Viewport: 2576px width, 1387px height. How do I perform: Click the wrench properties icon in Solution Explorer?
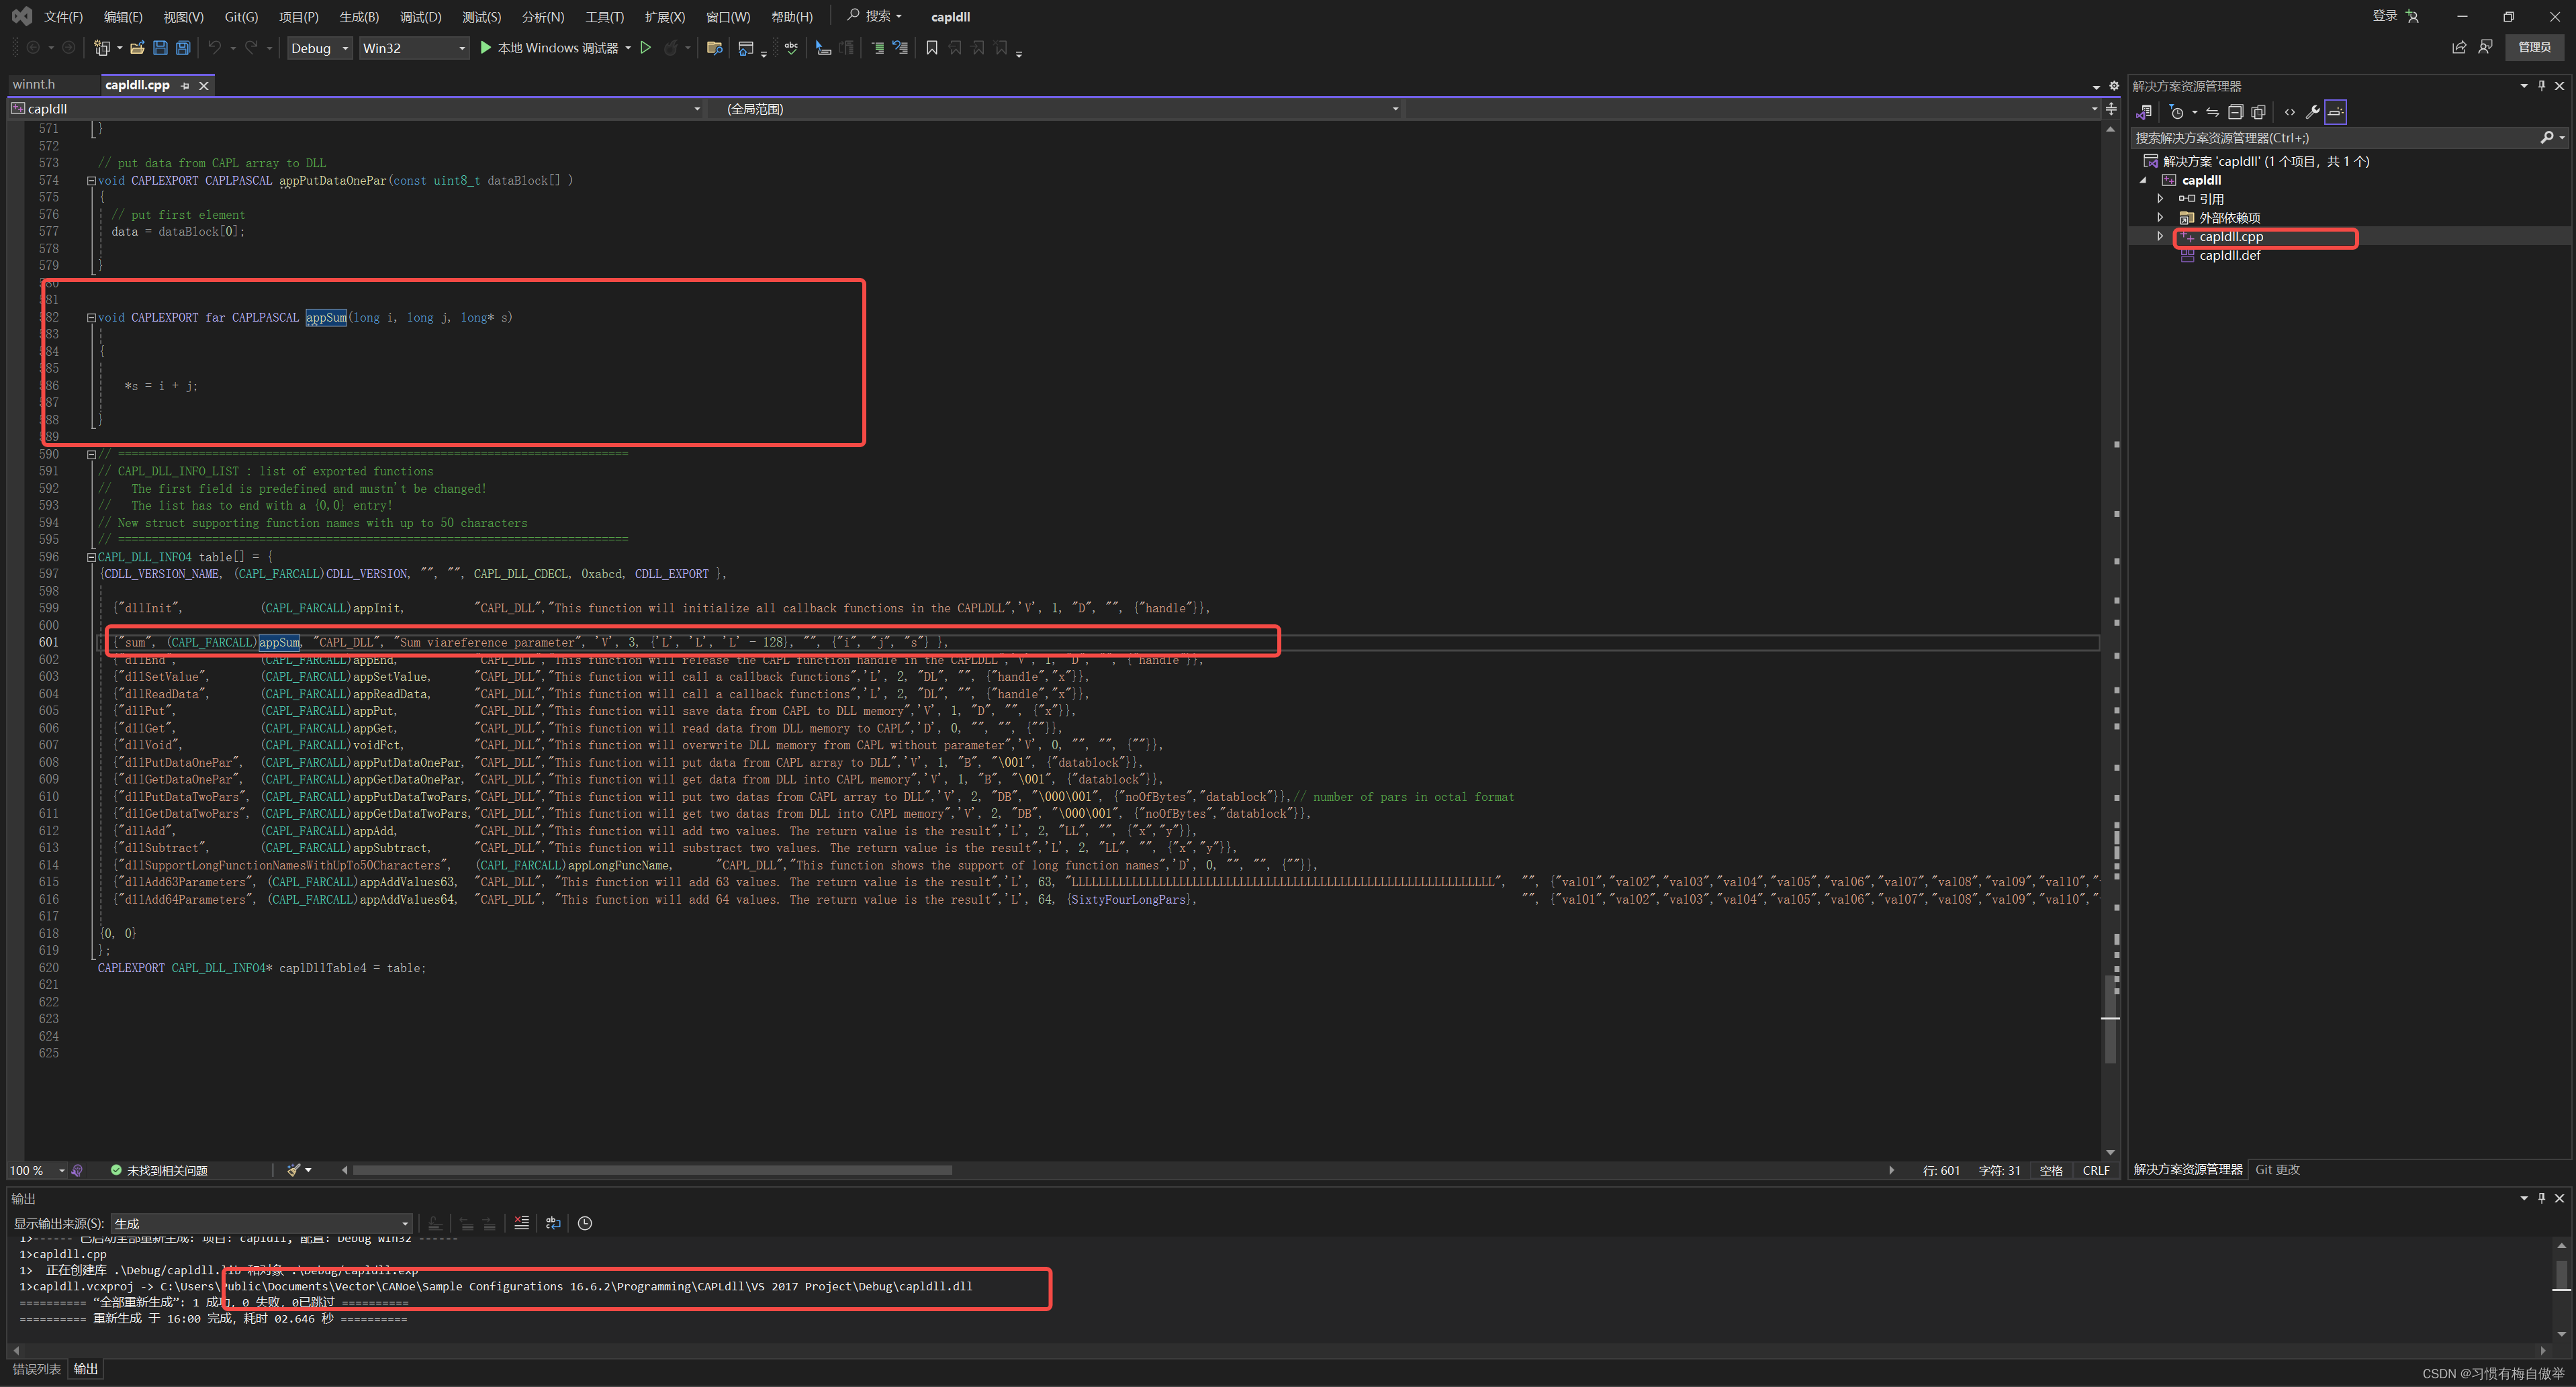click(x=2312, y=112)
